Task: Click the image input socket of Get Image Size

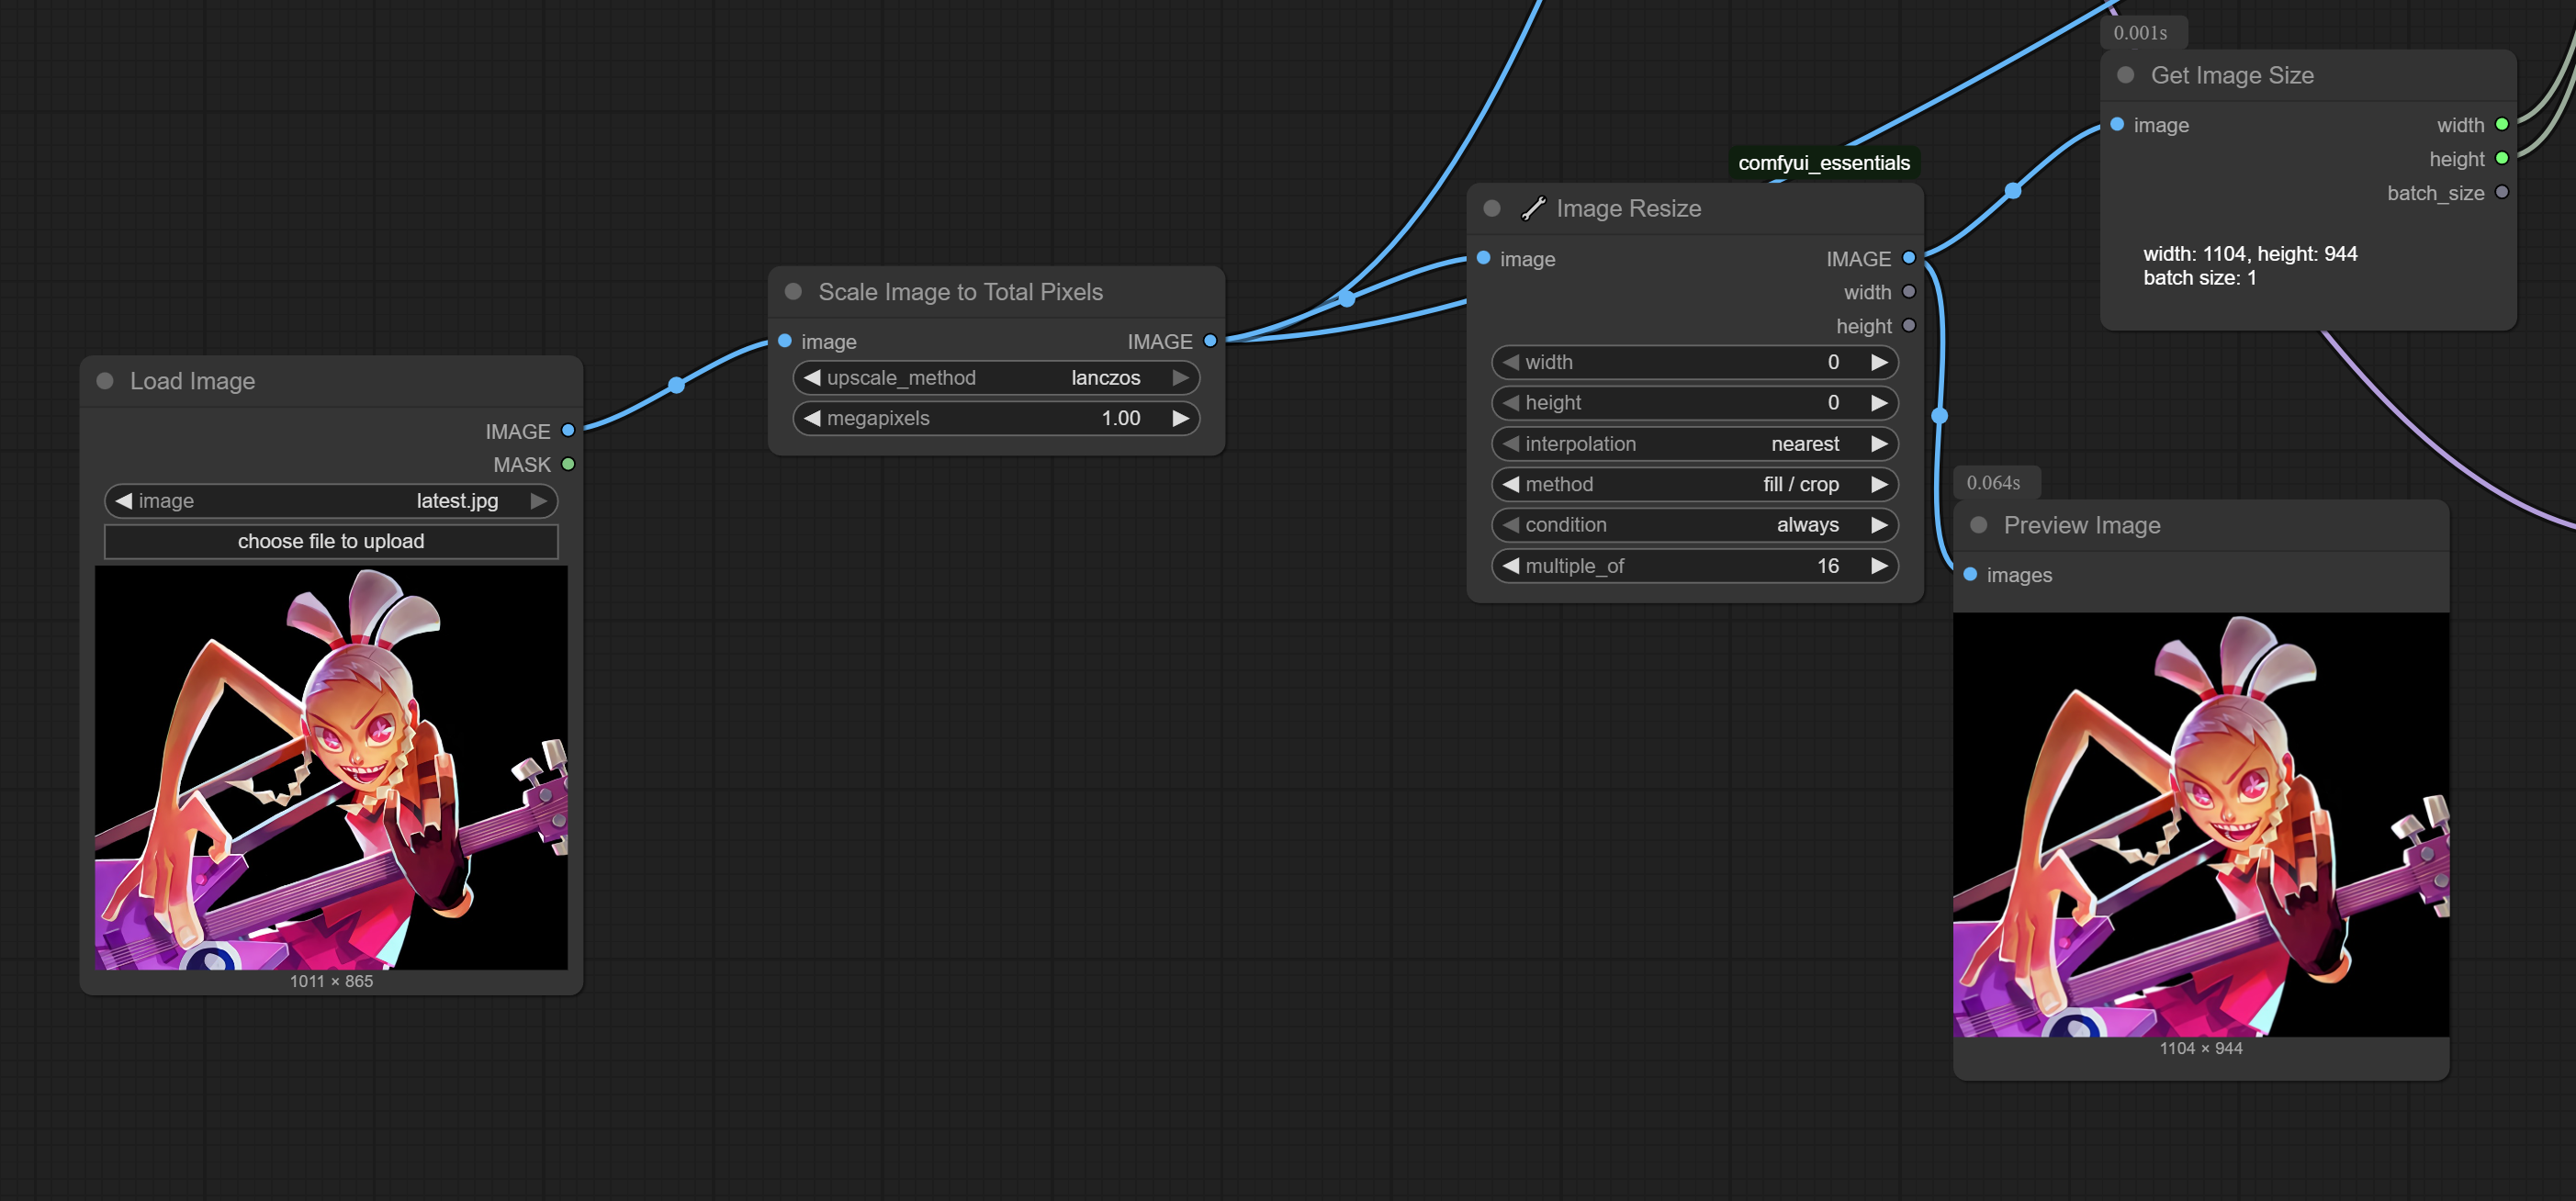Action: [x=2117, y=125]
